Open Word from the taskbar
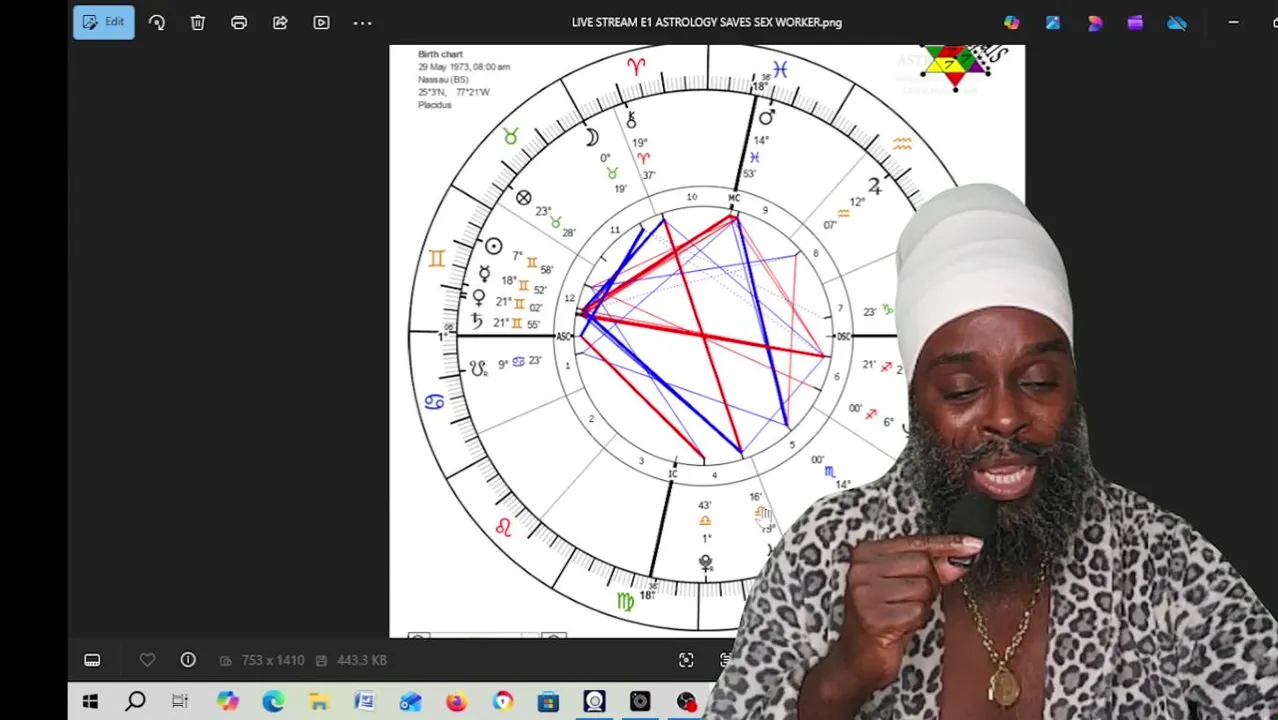The height and width of the screenshot is (720, 1278). tap(364, 702)
